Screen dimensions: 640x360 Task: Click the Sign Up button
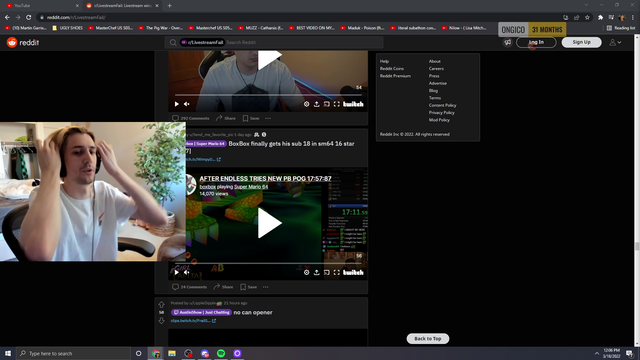pos(581,42)
